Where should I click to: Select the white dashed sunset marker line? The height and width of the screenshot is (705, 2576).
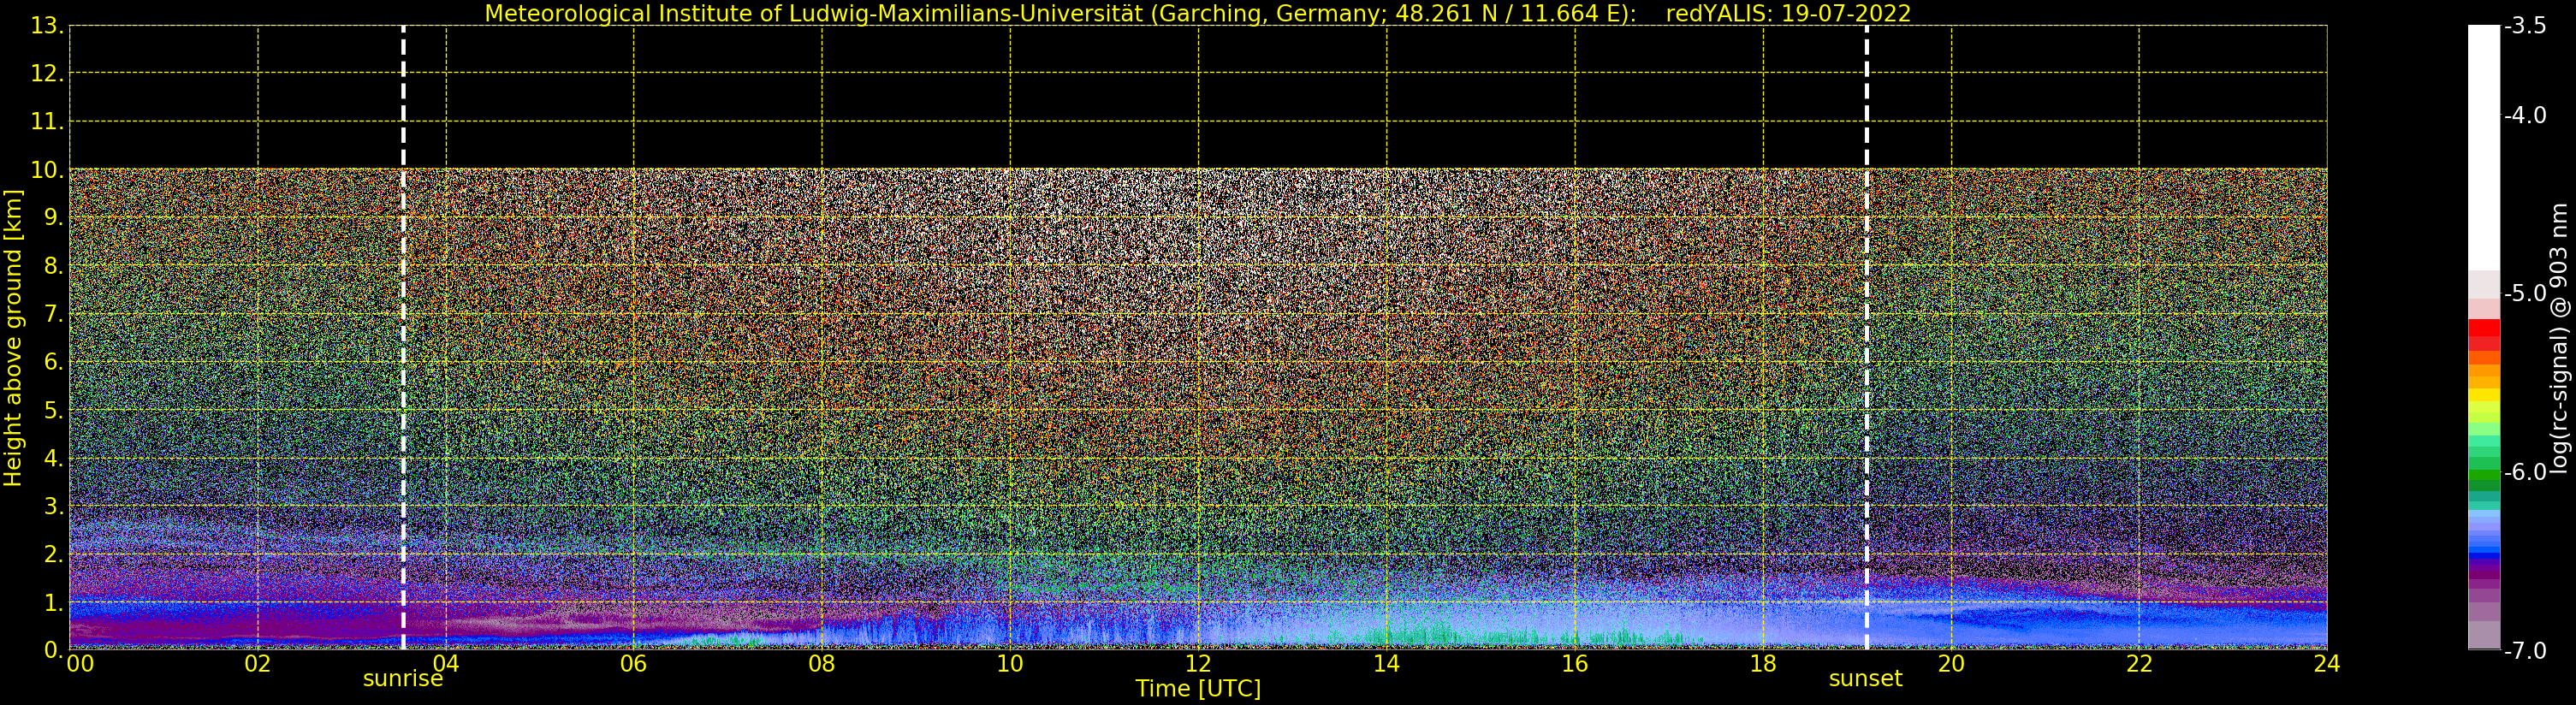(1866, 338)
